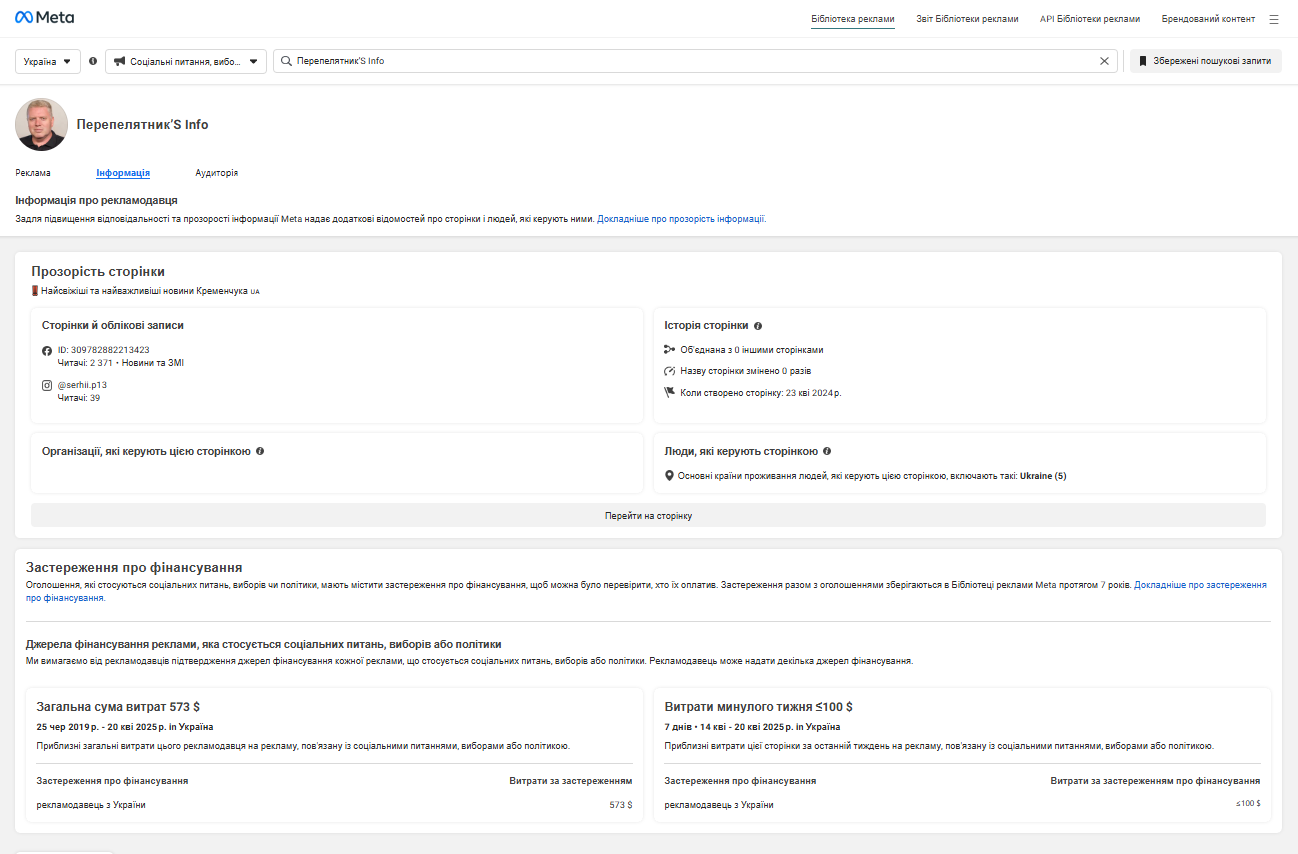Switch to the Аудиторія tab

tap(216, 173)
